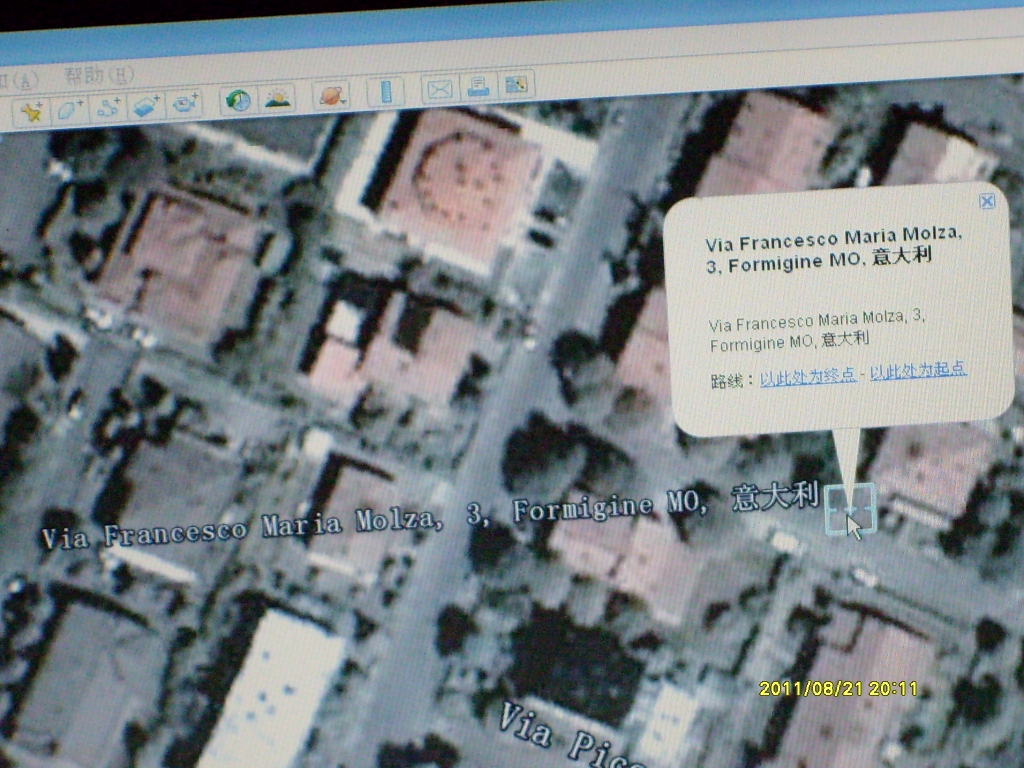The height and width of the screenshot is (768, 1024).
Task: Select the Add Placemark pushpin tool
Action: click(x=31, y=110)
